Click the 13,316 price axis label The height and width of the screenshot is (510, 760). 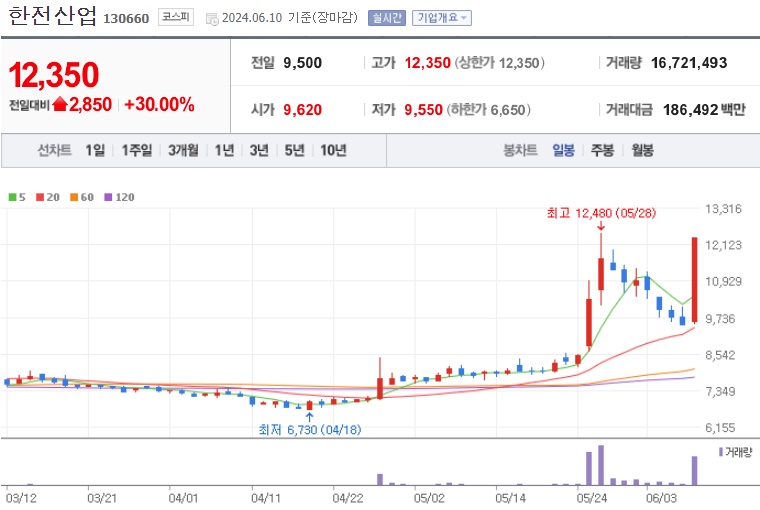pos(723,209)
